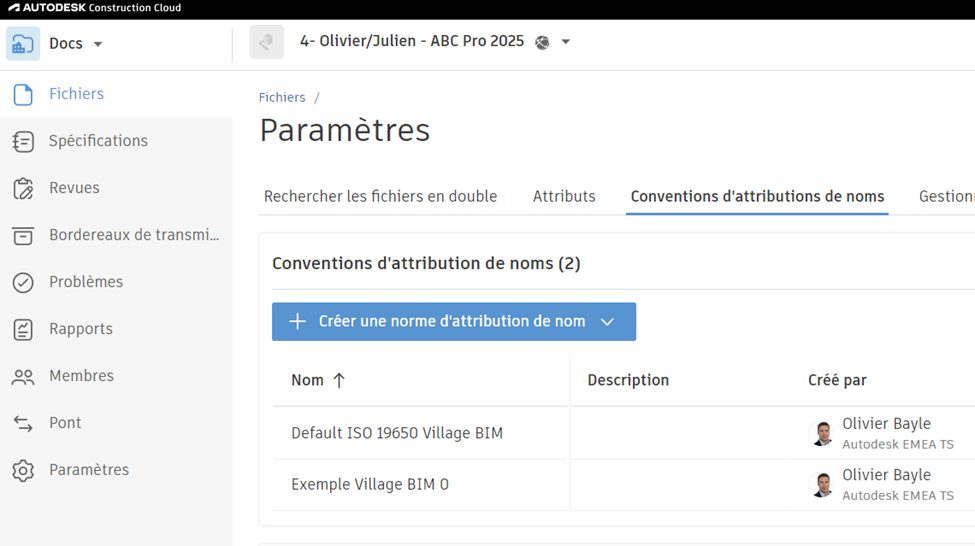Viewport: 975px width, 546px height.
Task: Click the Autodesk Construction Cloud logo
Action: 95,8
